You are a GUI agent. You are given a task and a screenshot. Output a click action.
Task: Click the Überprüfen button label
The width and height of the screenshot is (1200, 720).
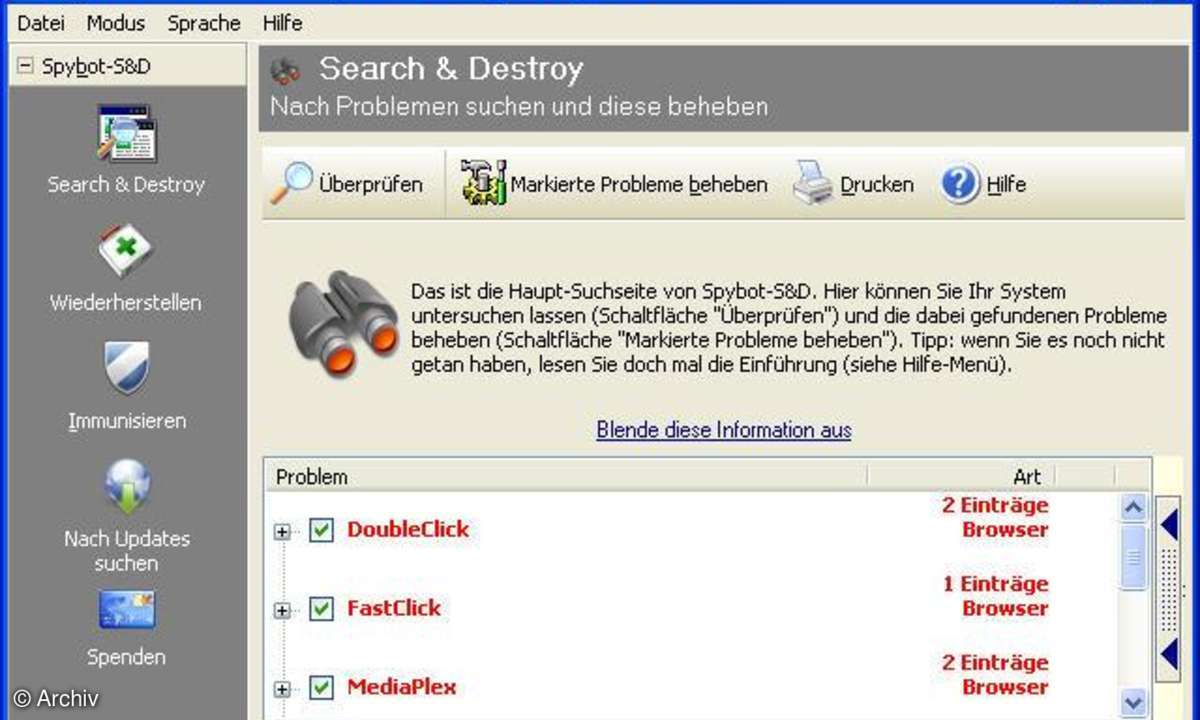(370, 185)
